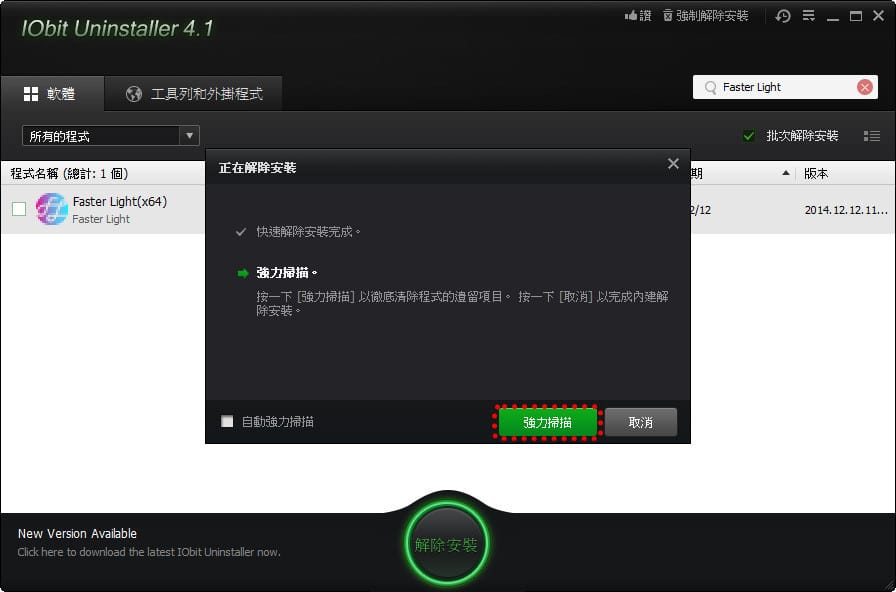This screenshot has width=896, height=592.
Task: Click version 2014.12.12.11 cell
Action: [846, 210]
